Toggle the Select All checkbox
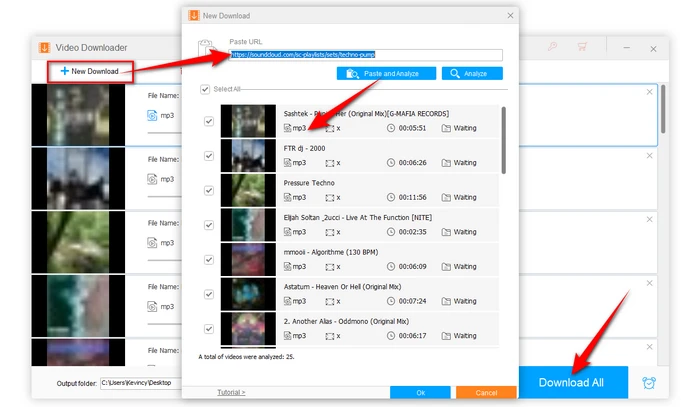Viewport: 700px width, 407px height. click(205, 89)
